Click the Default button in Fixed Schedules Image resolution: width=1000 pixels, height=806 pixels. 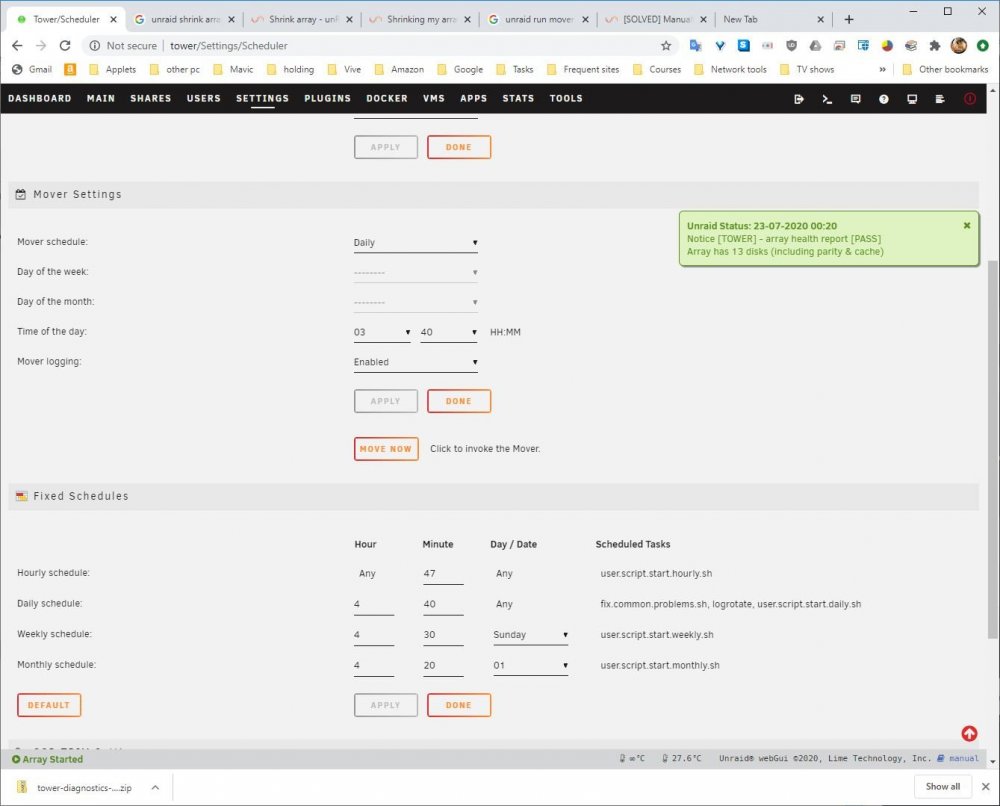[x=48, y=705]
